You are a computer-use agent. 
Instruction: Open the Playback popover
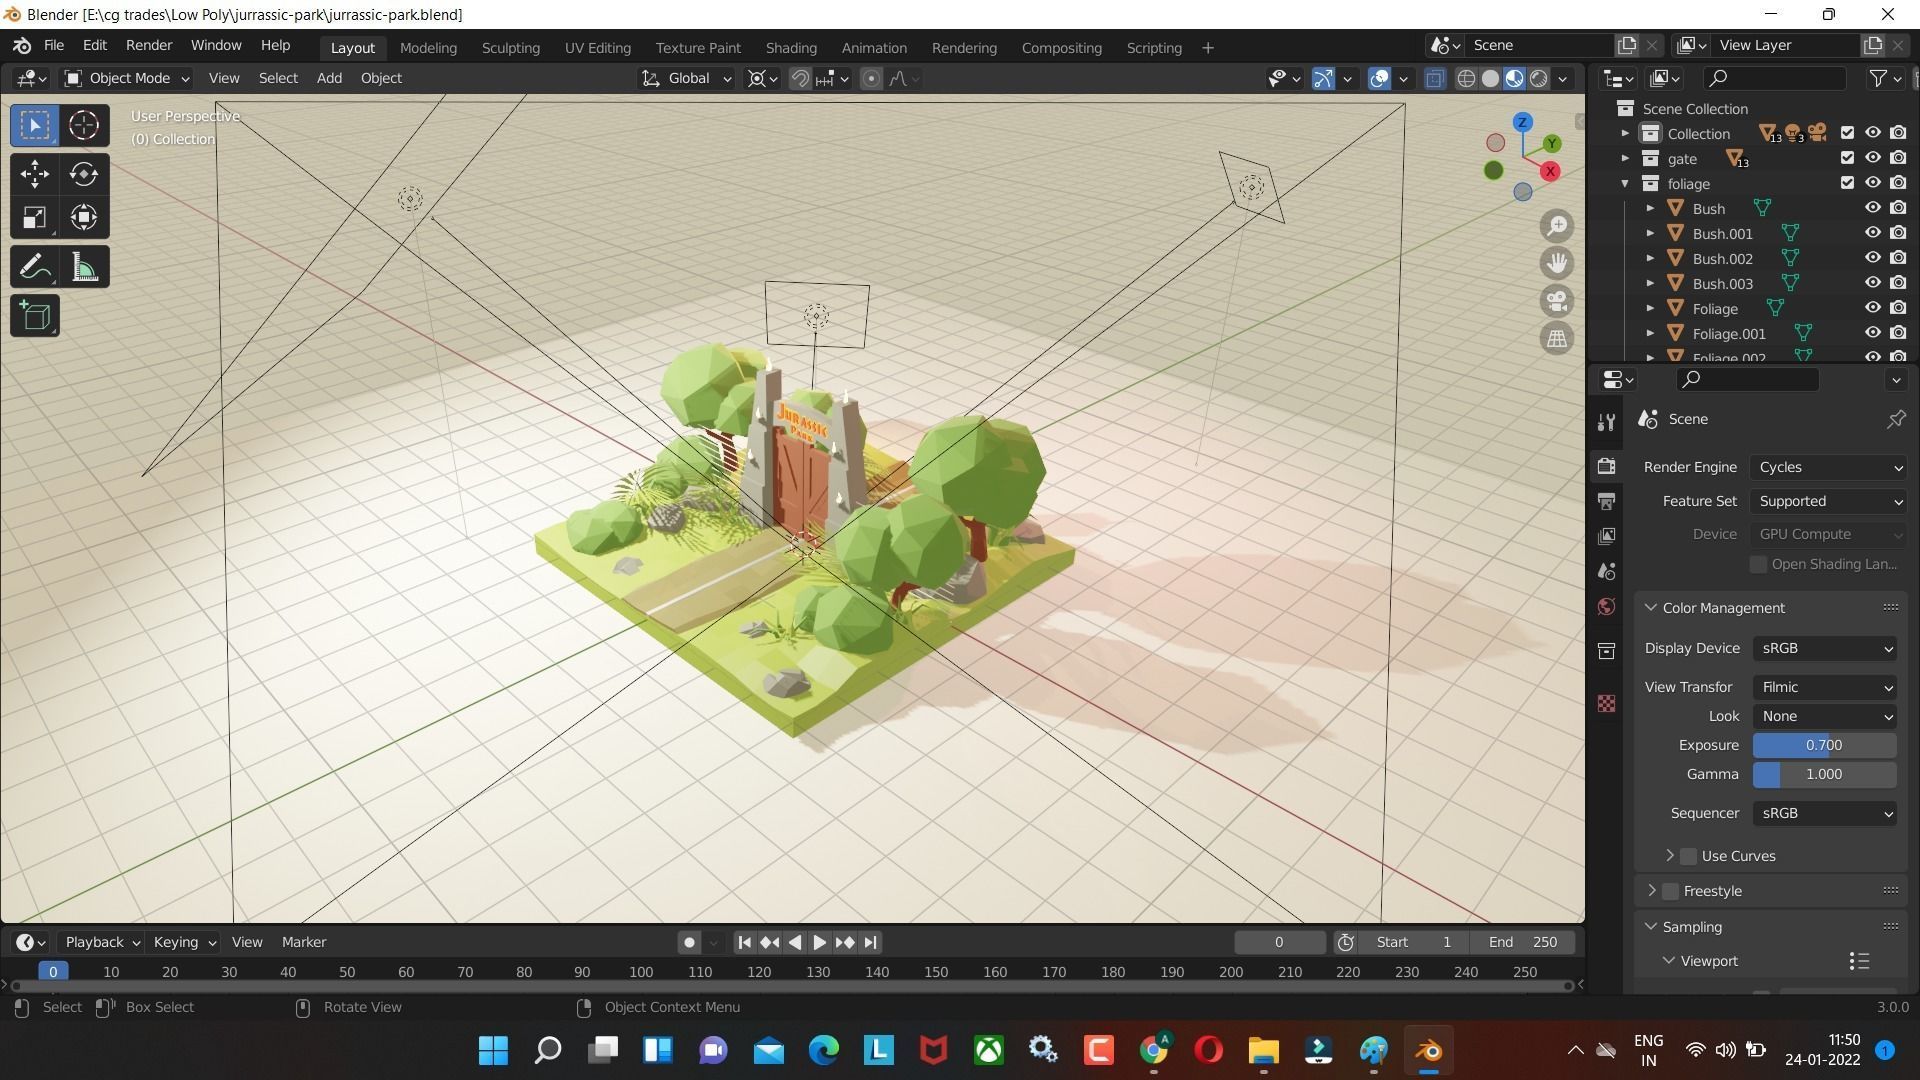pos(102,942)
